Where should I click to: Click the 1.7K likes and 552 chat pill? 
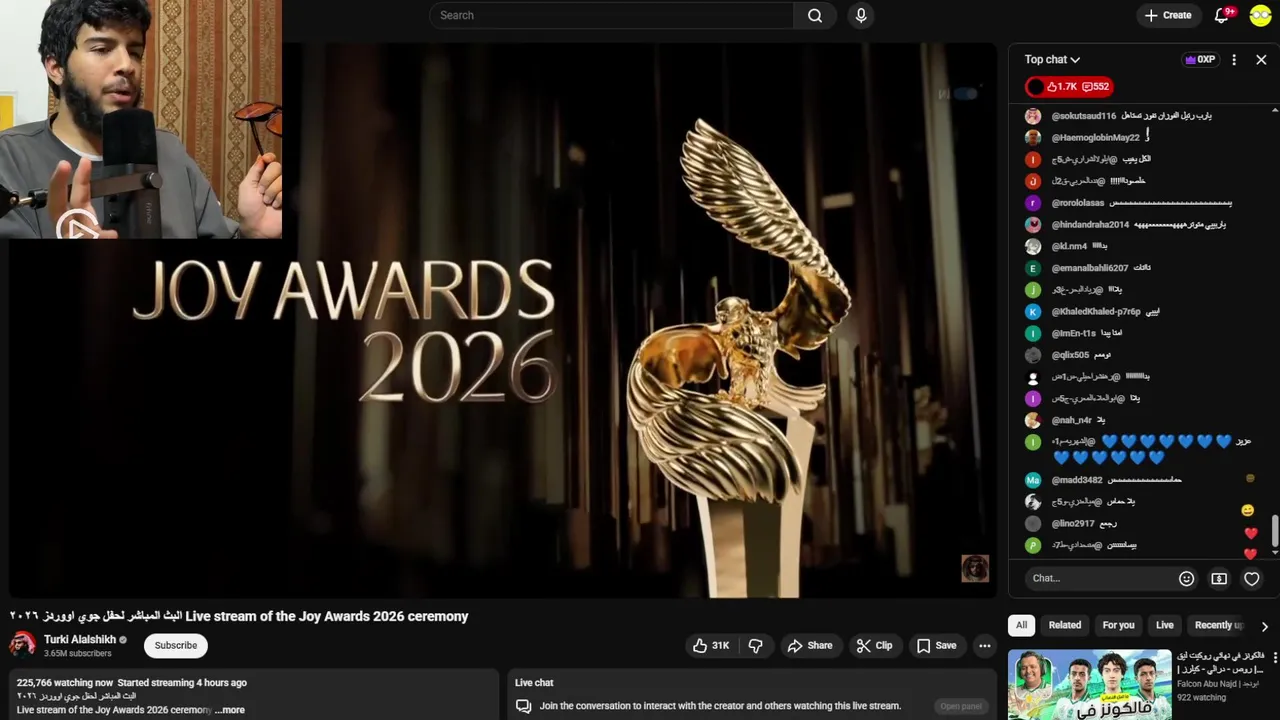click(1069, 87)
